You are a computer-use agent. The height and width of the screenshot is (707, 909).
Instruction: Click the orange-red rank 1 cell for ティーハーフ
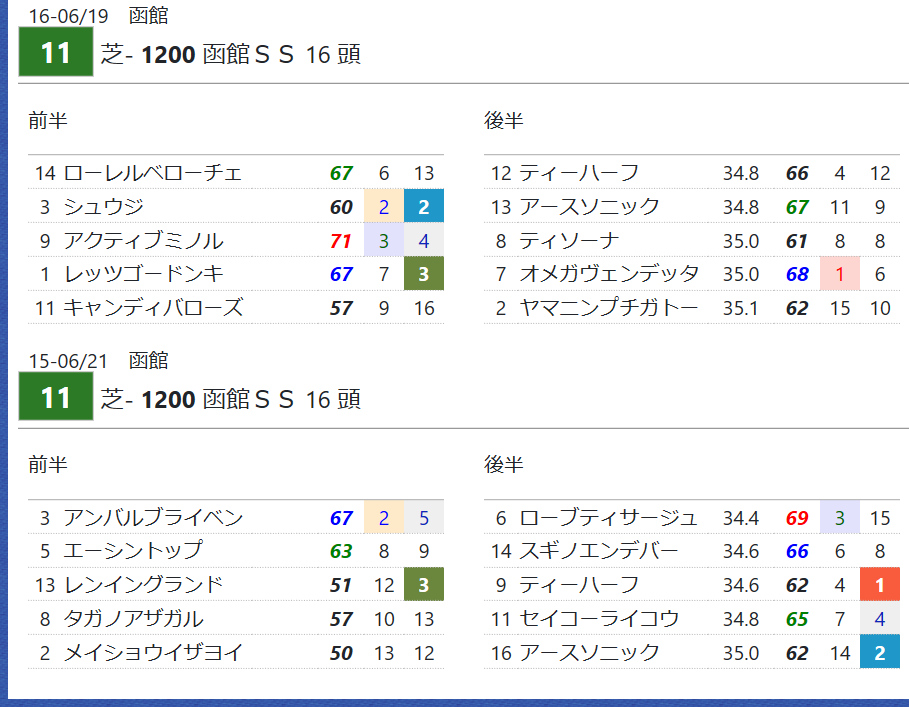point(879,584)
